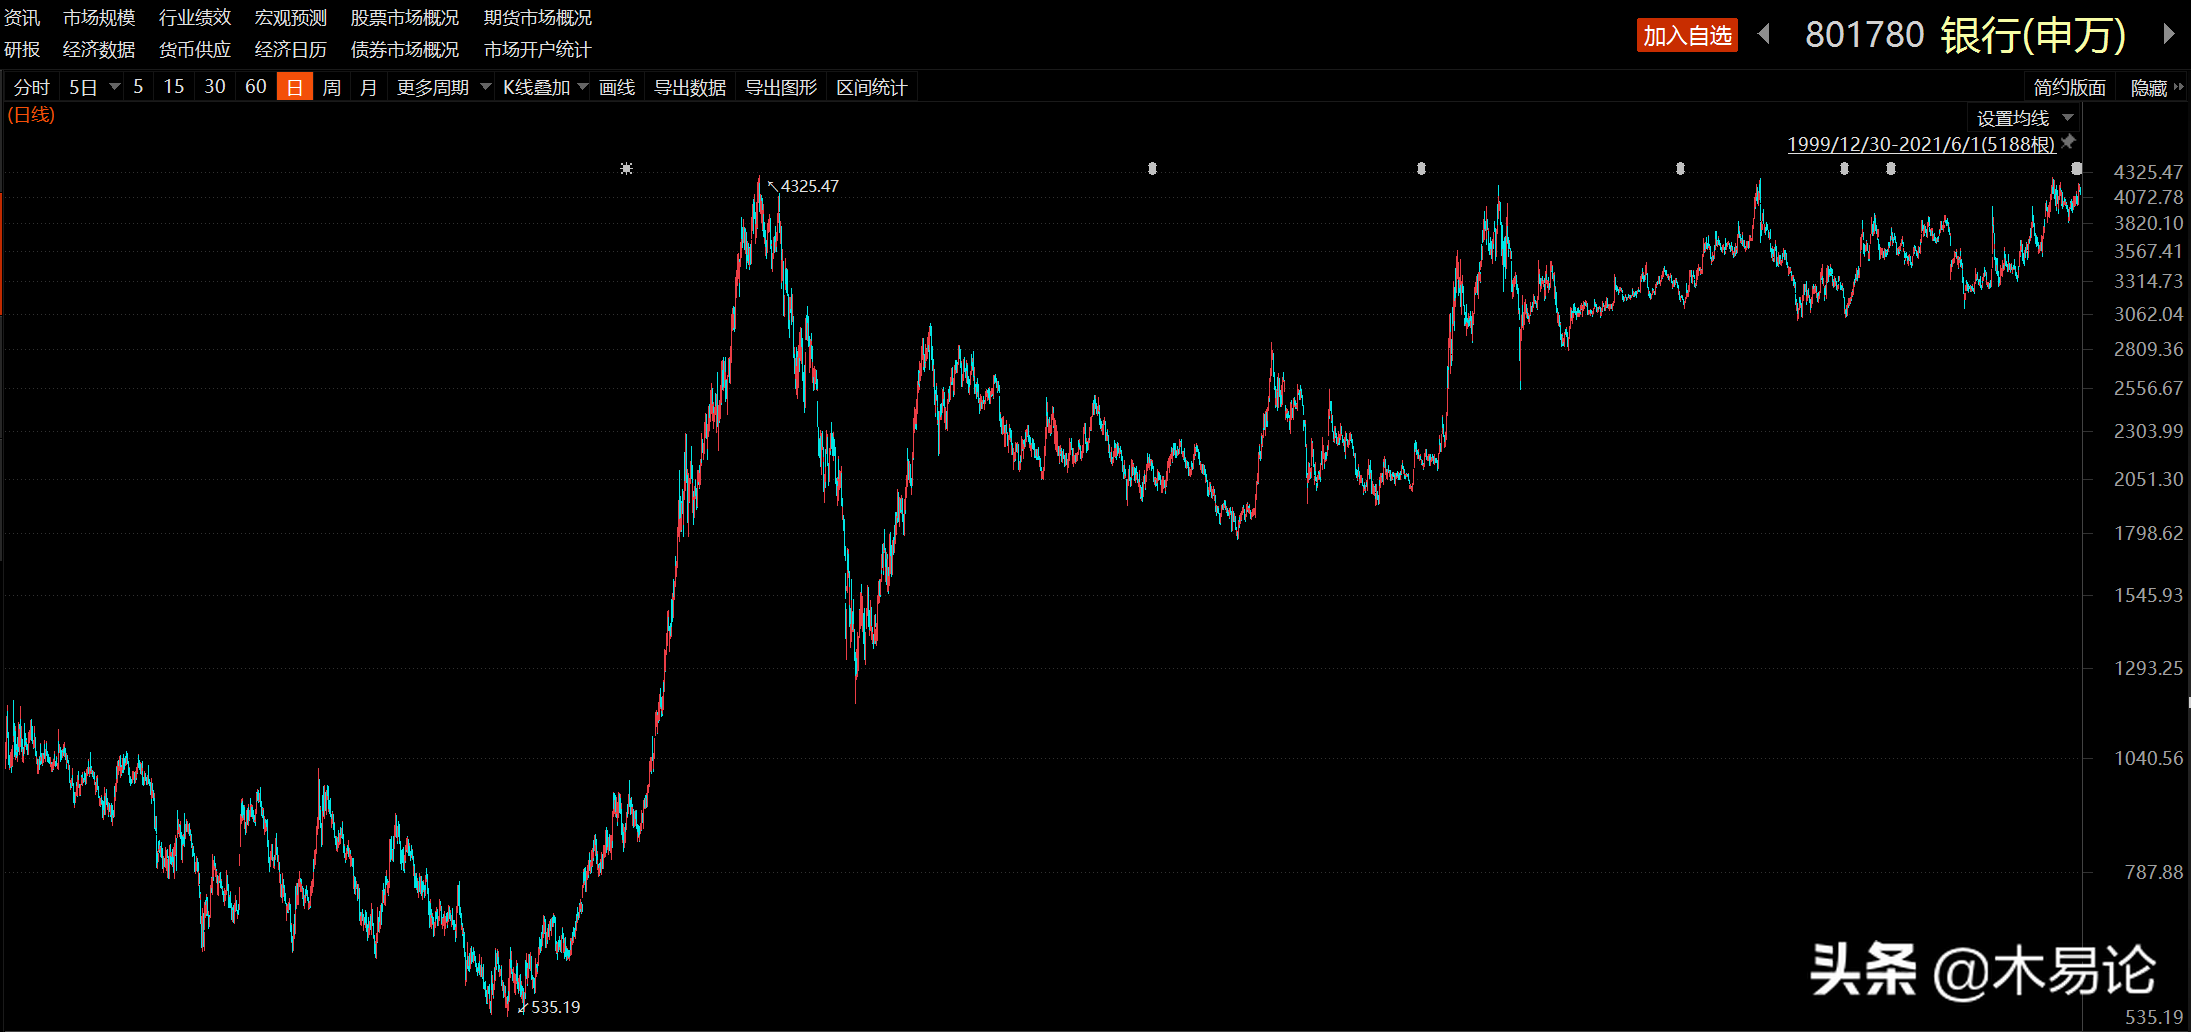The image size is (2191, 1032).
Task: Open 期货市场概况 overview
Action: 538,18
